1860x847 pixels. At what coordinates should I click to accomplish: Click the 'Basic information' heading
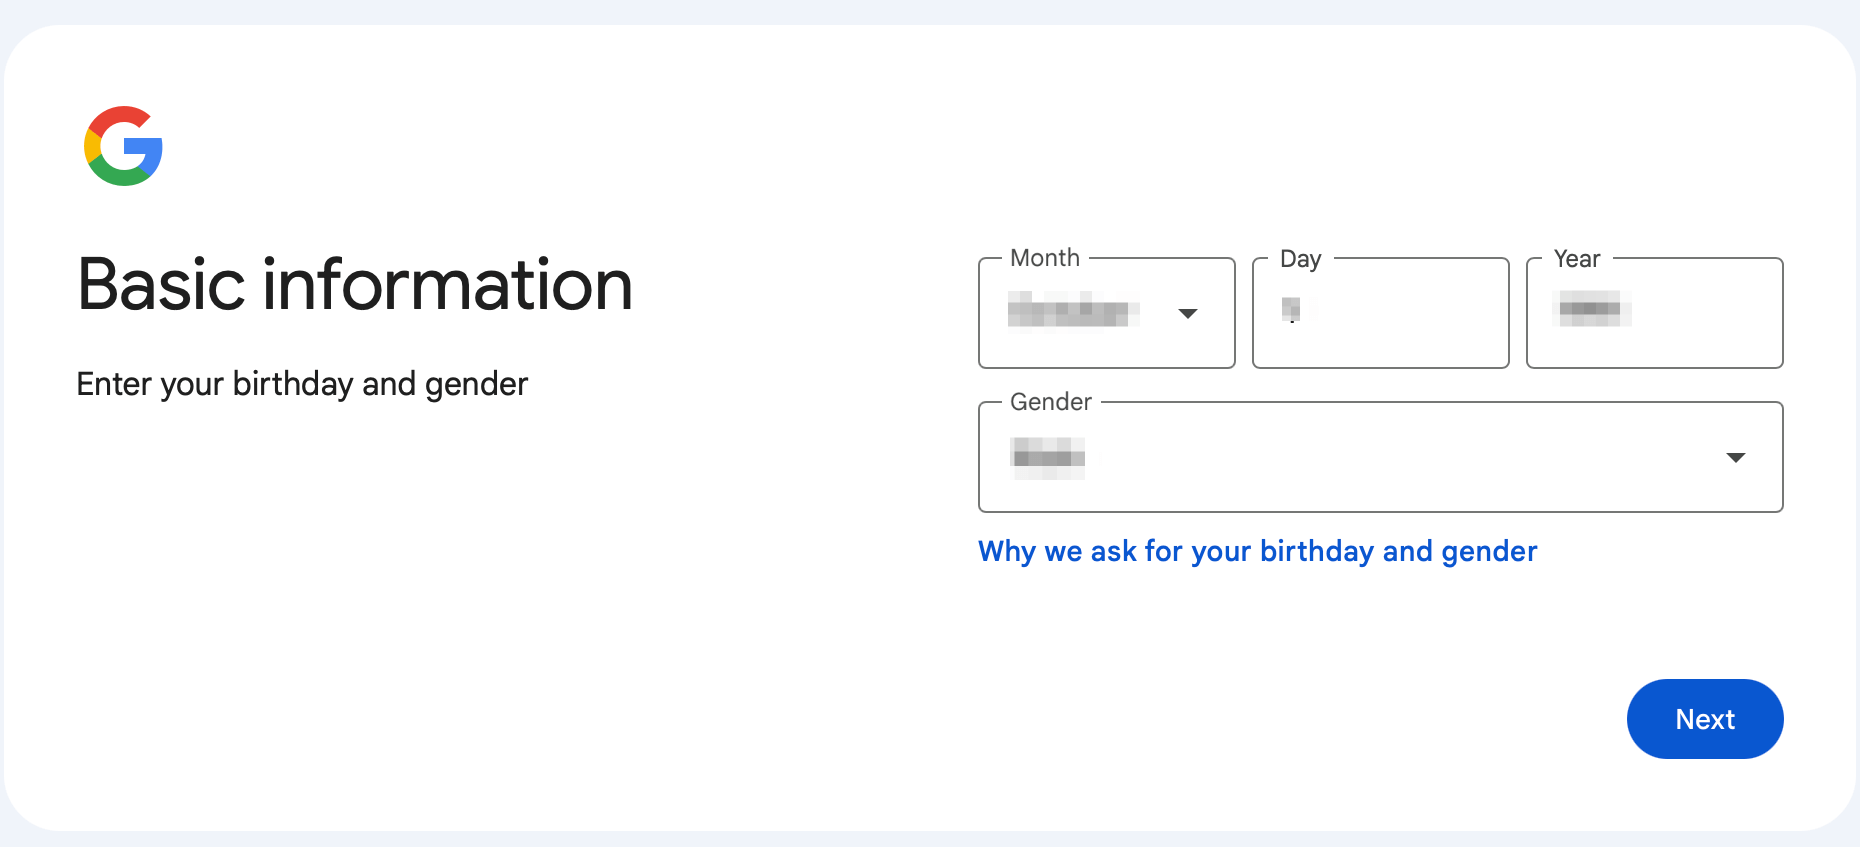pyautogui.click(x=355, y=285)
